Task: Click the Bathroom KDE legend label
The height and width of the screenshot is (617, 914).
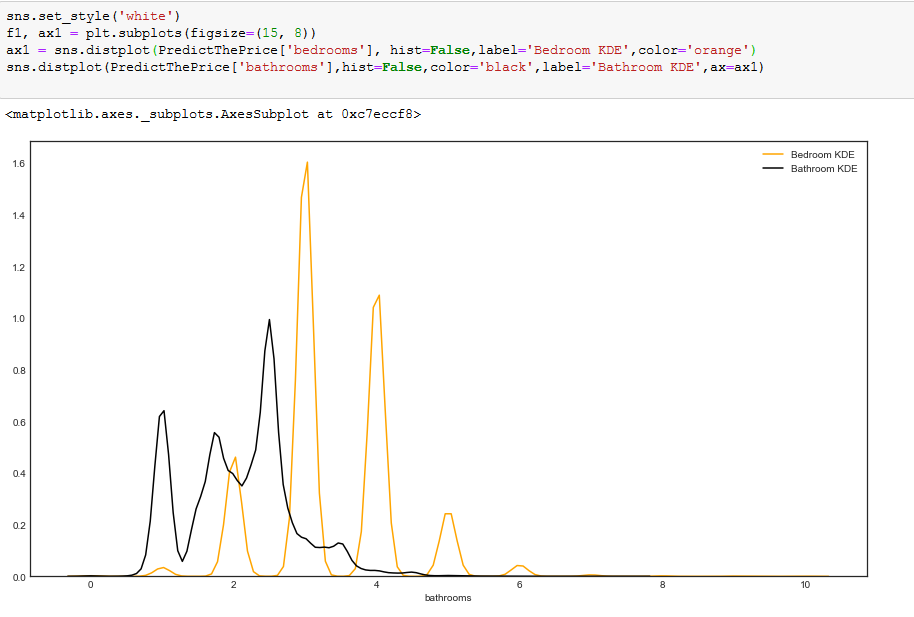Action: tap(824, 169)
